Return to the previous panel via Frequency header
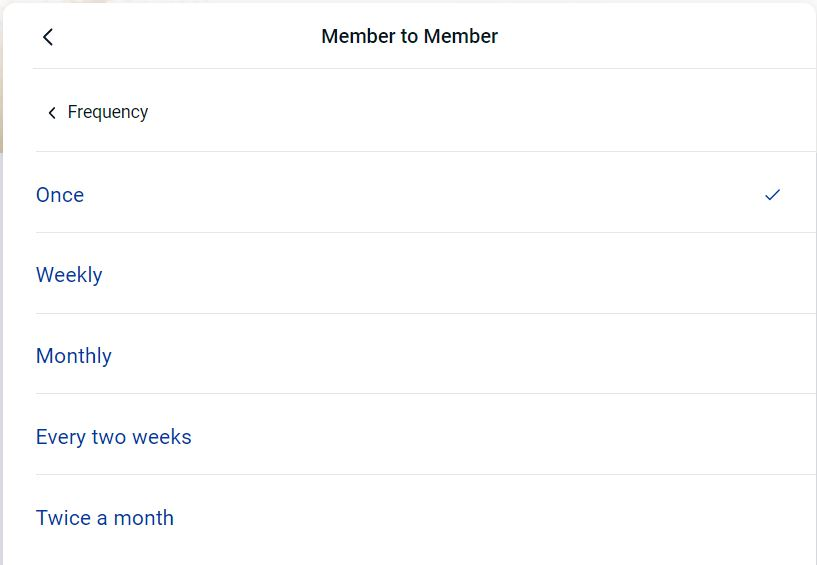 [97, 112]
